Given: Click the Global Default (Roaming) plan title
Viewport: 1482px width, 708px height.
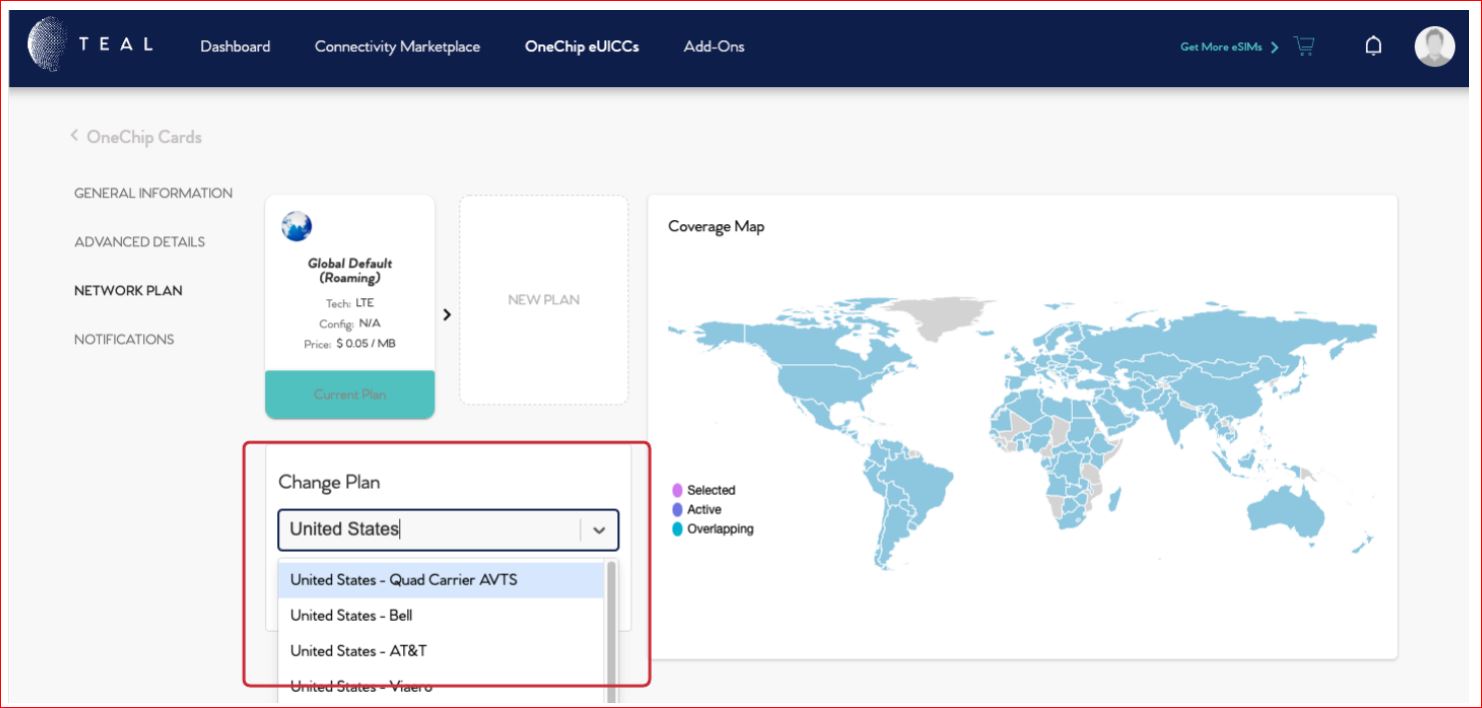Looking at the screenshot, I should point(350,270).
